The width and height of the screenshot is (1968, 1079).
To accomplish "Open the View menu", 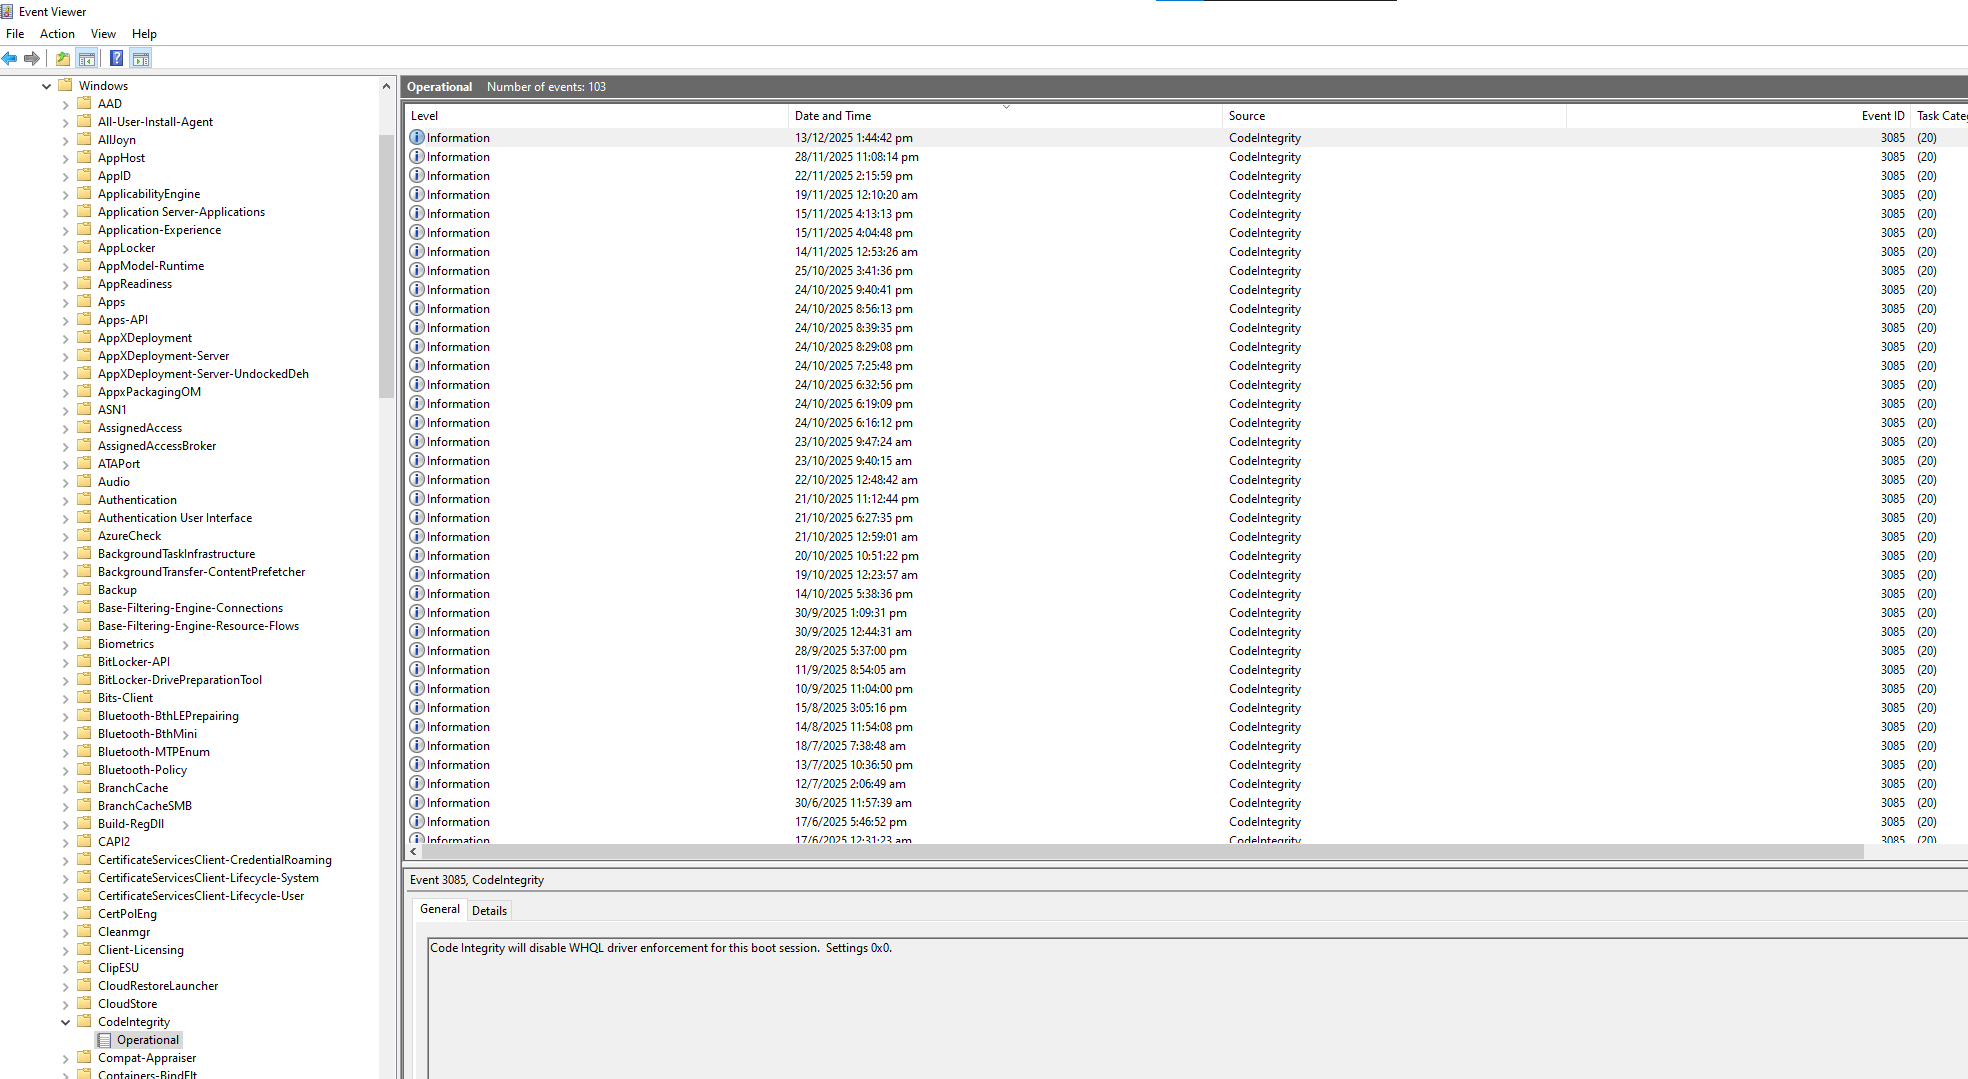I will 103,34.
